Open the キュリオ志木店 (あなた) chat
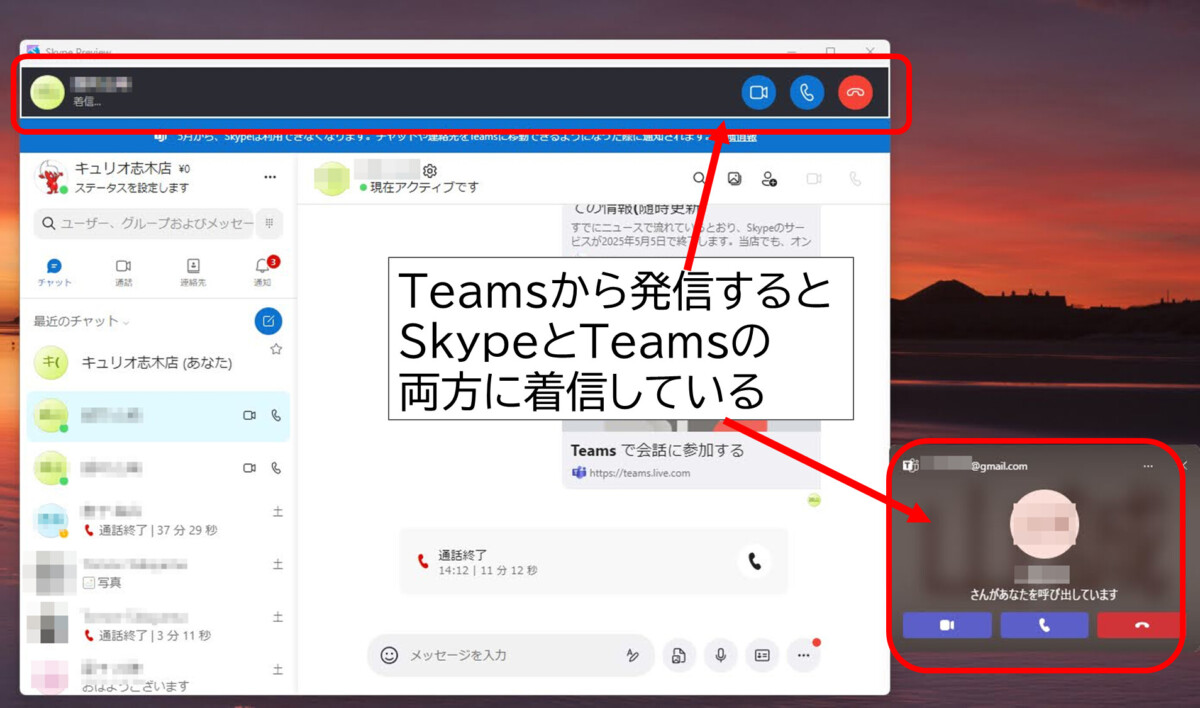The image size is (1200, 708). (157, 363)
